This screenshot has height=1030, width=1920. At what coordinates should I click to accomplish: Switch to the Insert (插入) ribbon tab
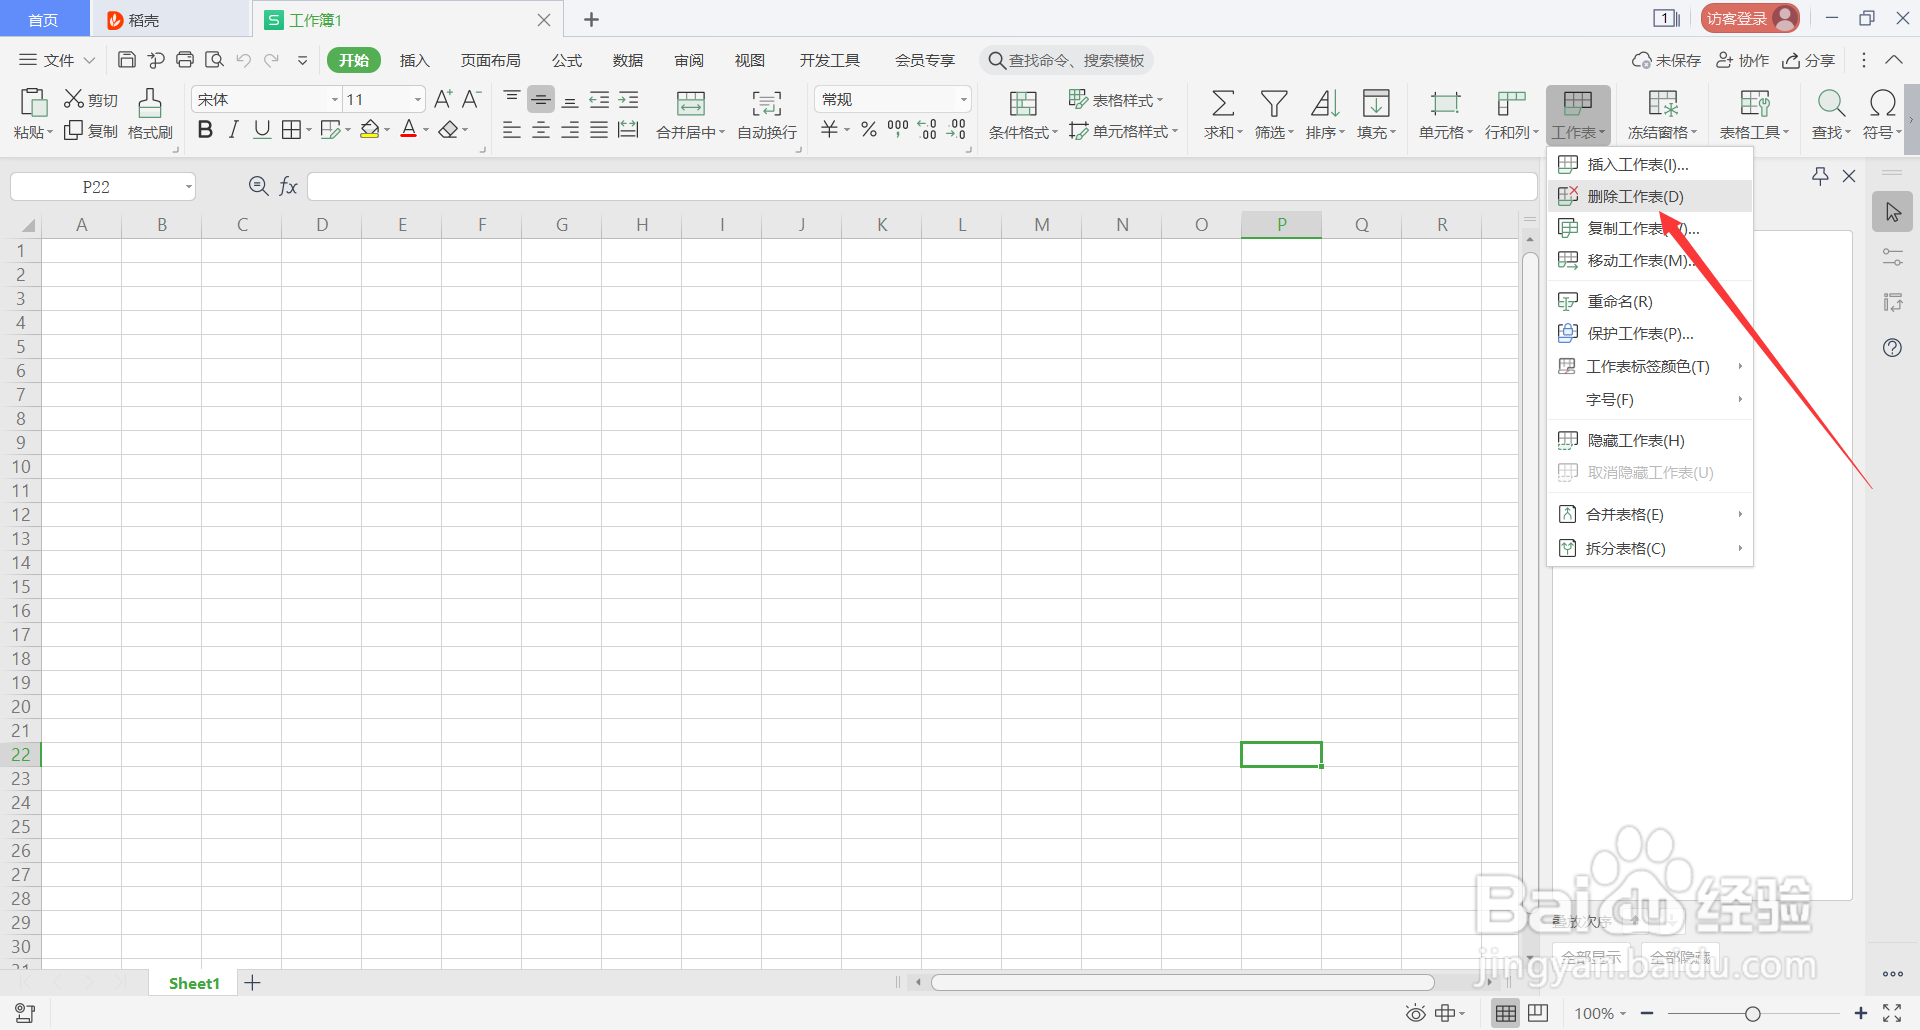point(414,60)
